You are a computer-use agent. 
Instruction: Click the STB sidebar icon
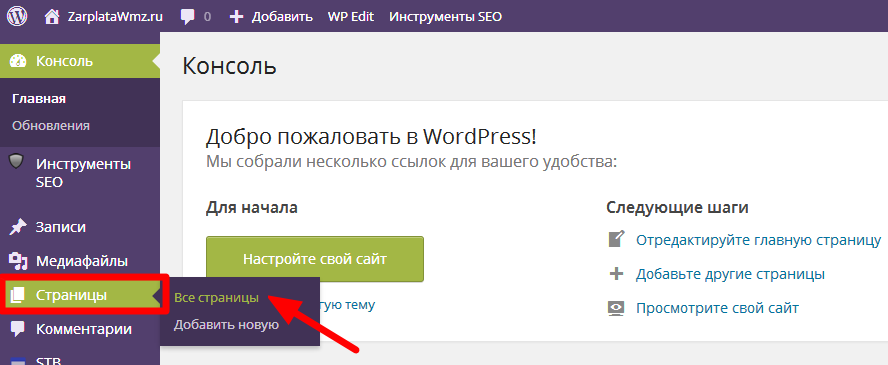pyautogui.click(x=18, y=361)
